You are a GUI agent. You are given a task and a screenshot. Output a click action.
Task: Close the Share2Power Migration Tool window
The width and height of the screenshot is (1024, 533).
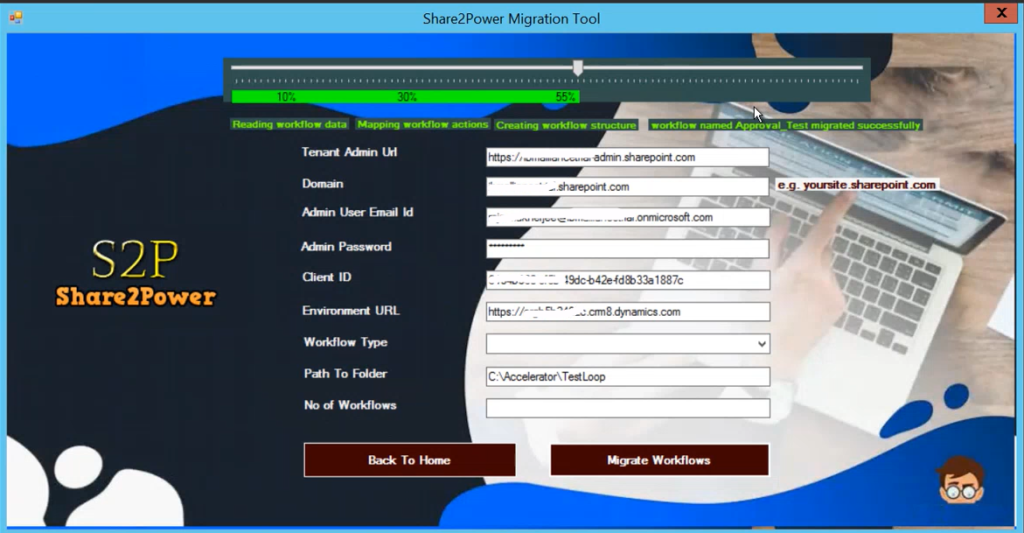point(1000,13)
